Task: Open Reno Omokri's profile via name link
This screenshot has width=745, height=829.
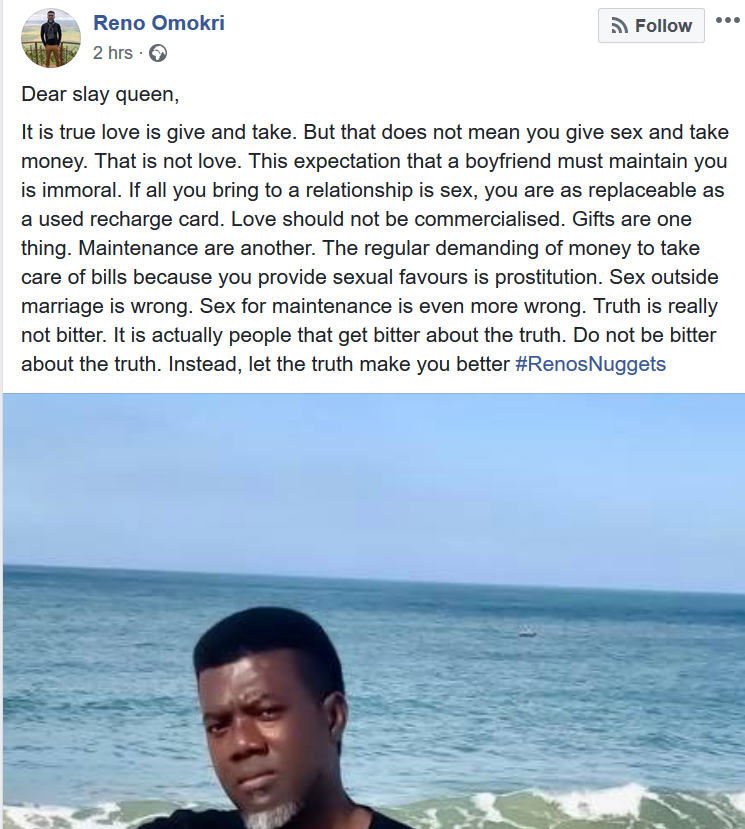Action: [159, 23]
